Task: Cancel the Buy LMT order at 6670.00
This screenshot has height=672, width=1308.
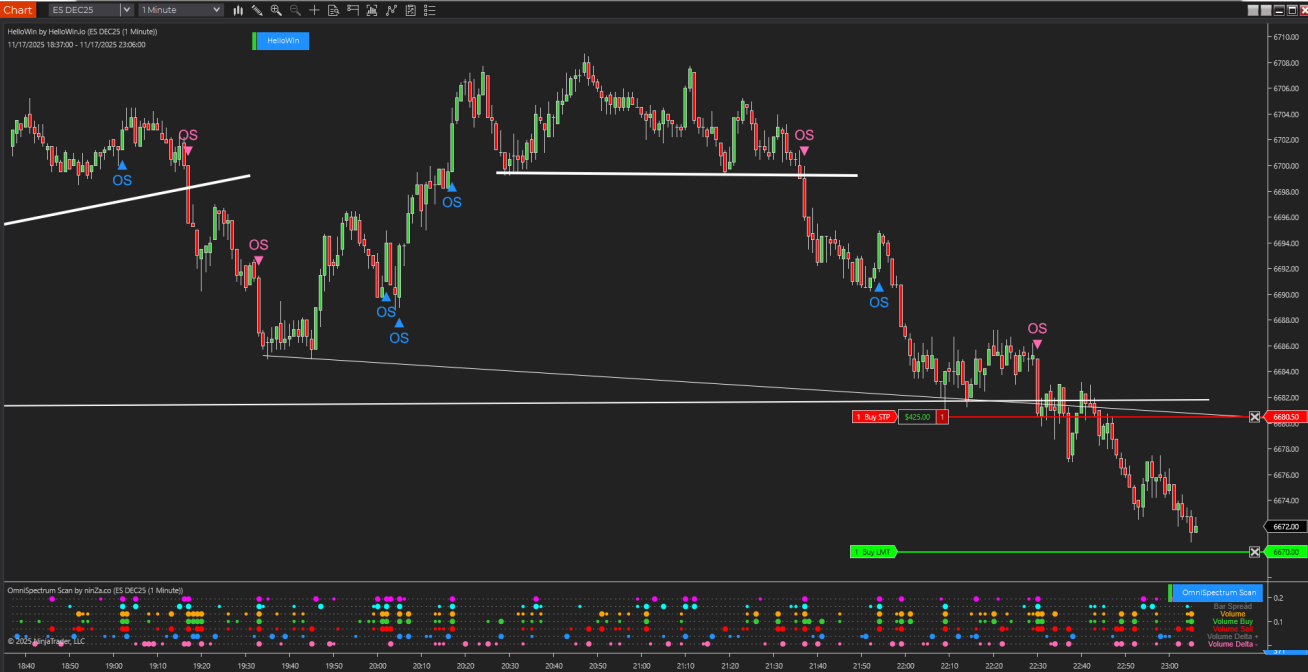Action: 1254,552
